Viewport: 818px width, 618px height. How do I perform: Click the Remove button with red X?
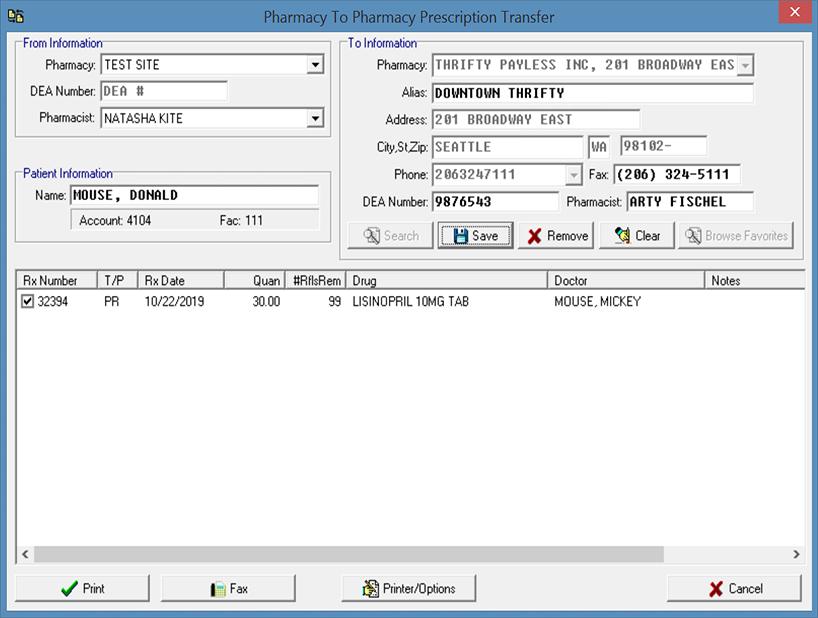pos(556,236)
